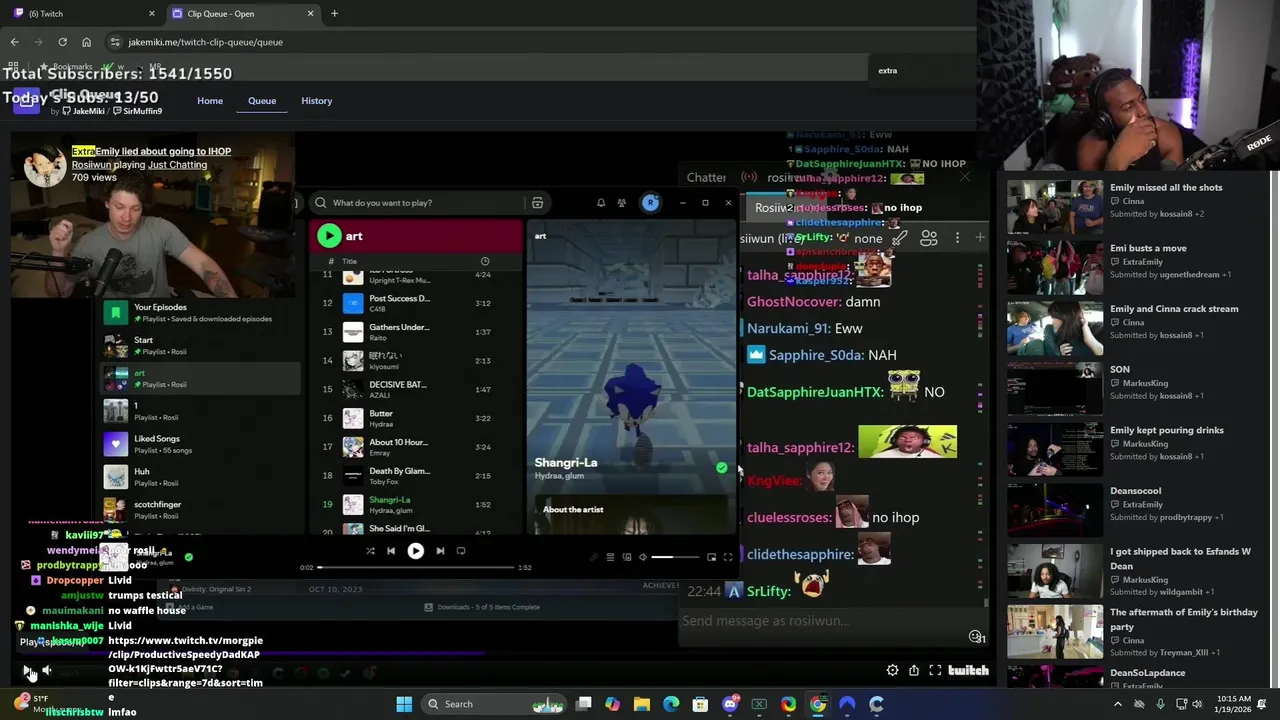This screenshot has height=720, width=1280.
Task: Open a new browser tab
Action: coord(334,13)
